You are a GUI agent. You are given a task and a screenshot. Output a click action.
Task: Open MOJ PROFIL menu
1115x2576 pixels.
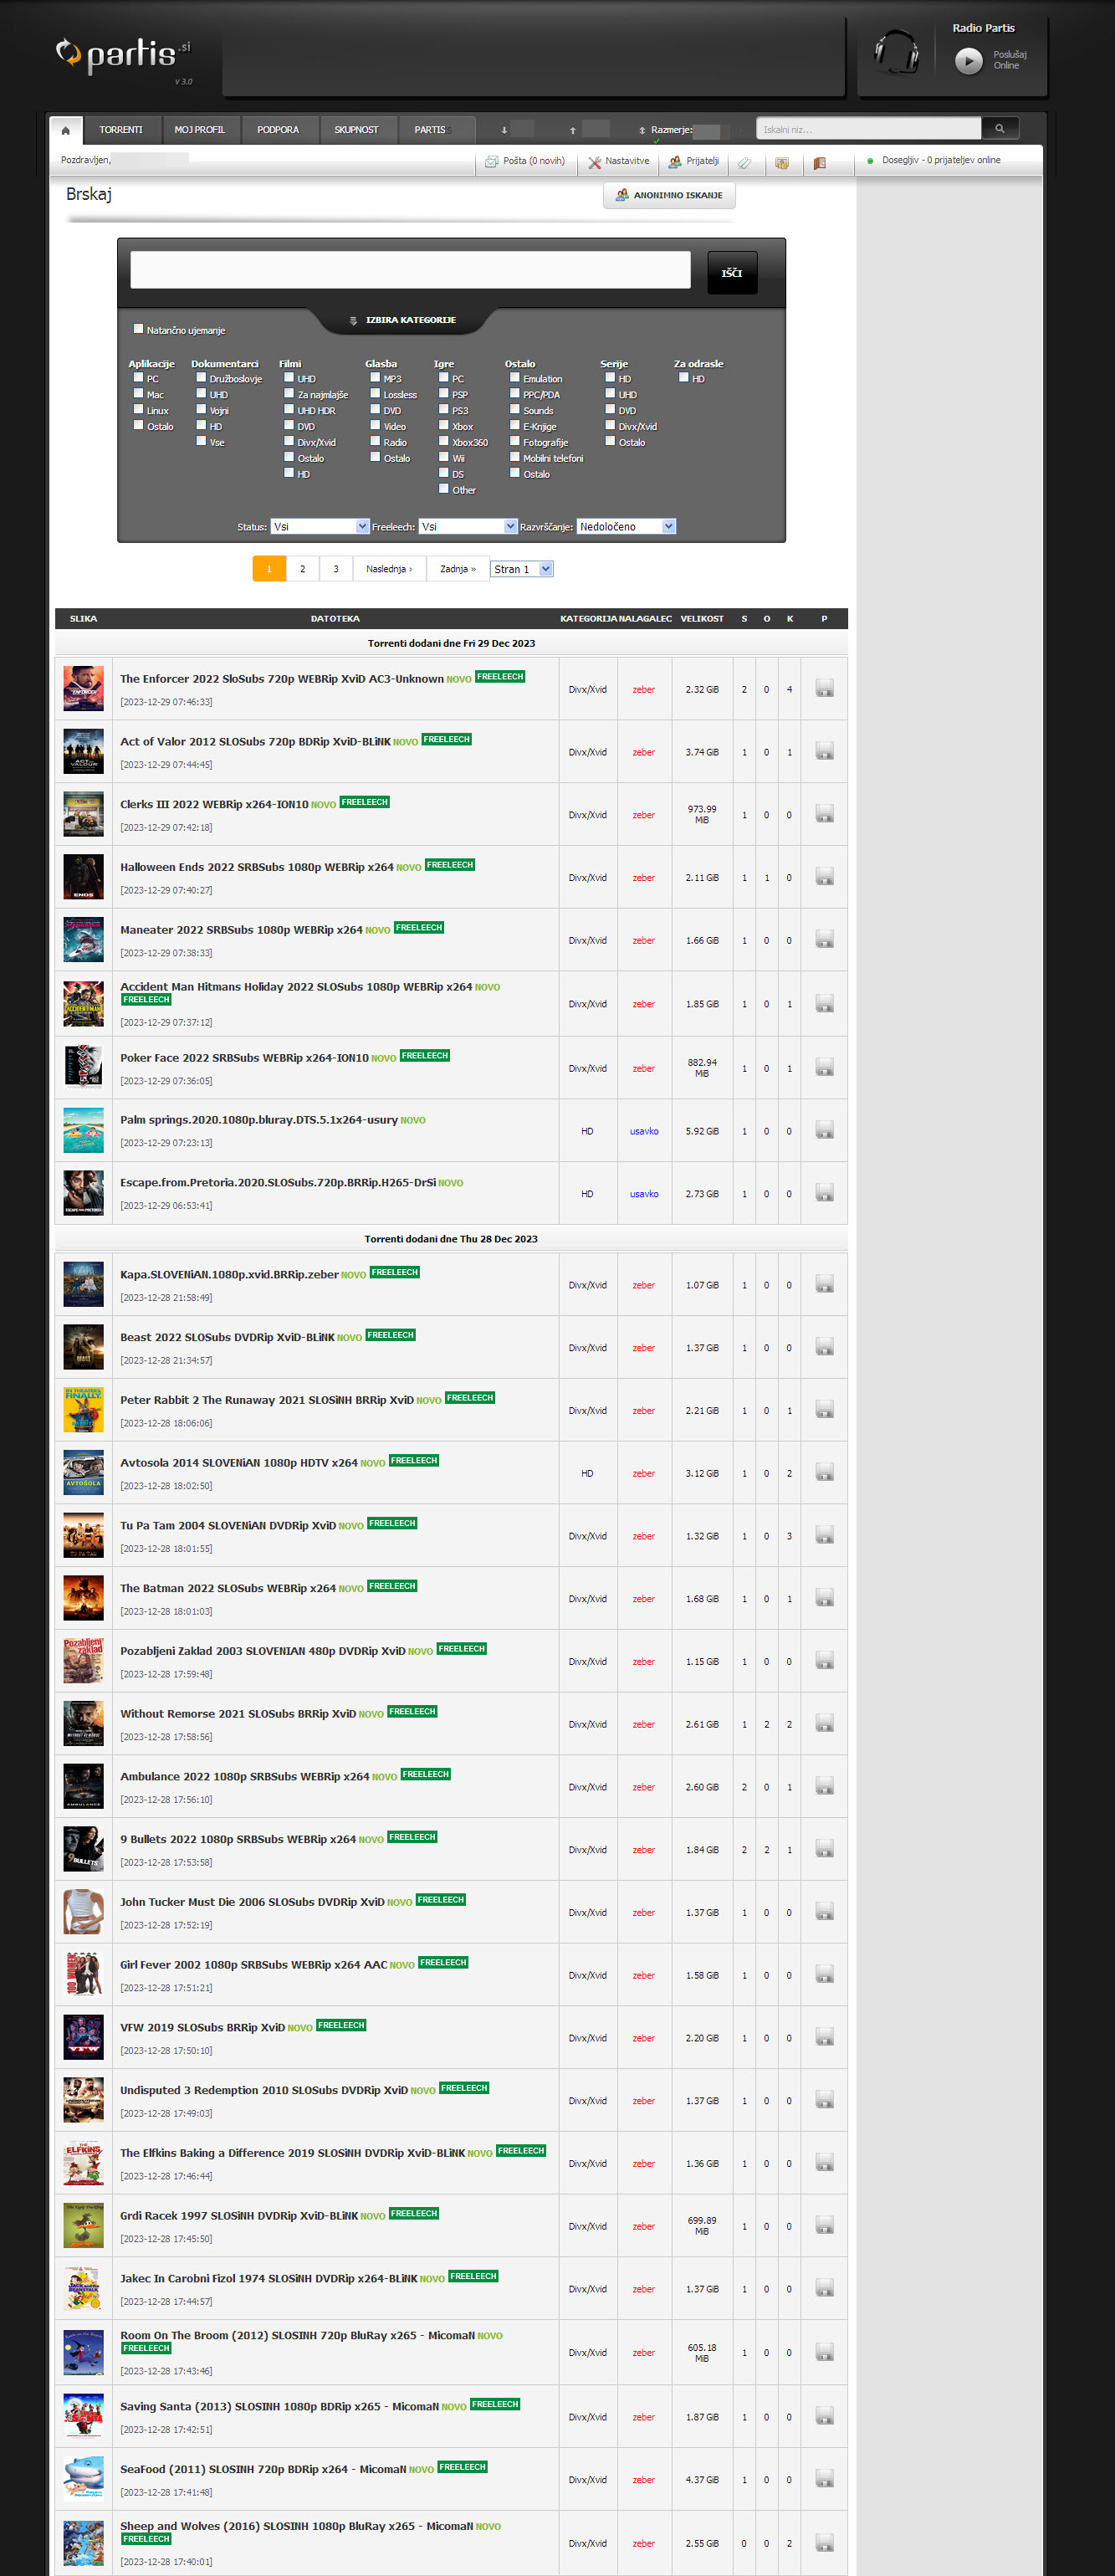pos(200,130)
